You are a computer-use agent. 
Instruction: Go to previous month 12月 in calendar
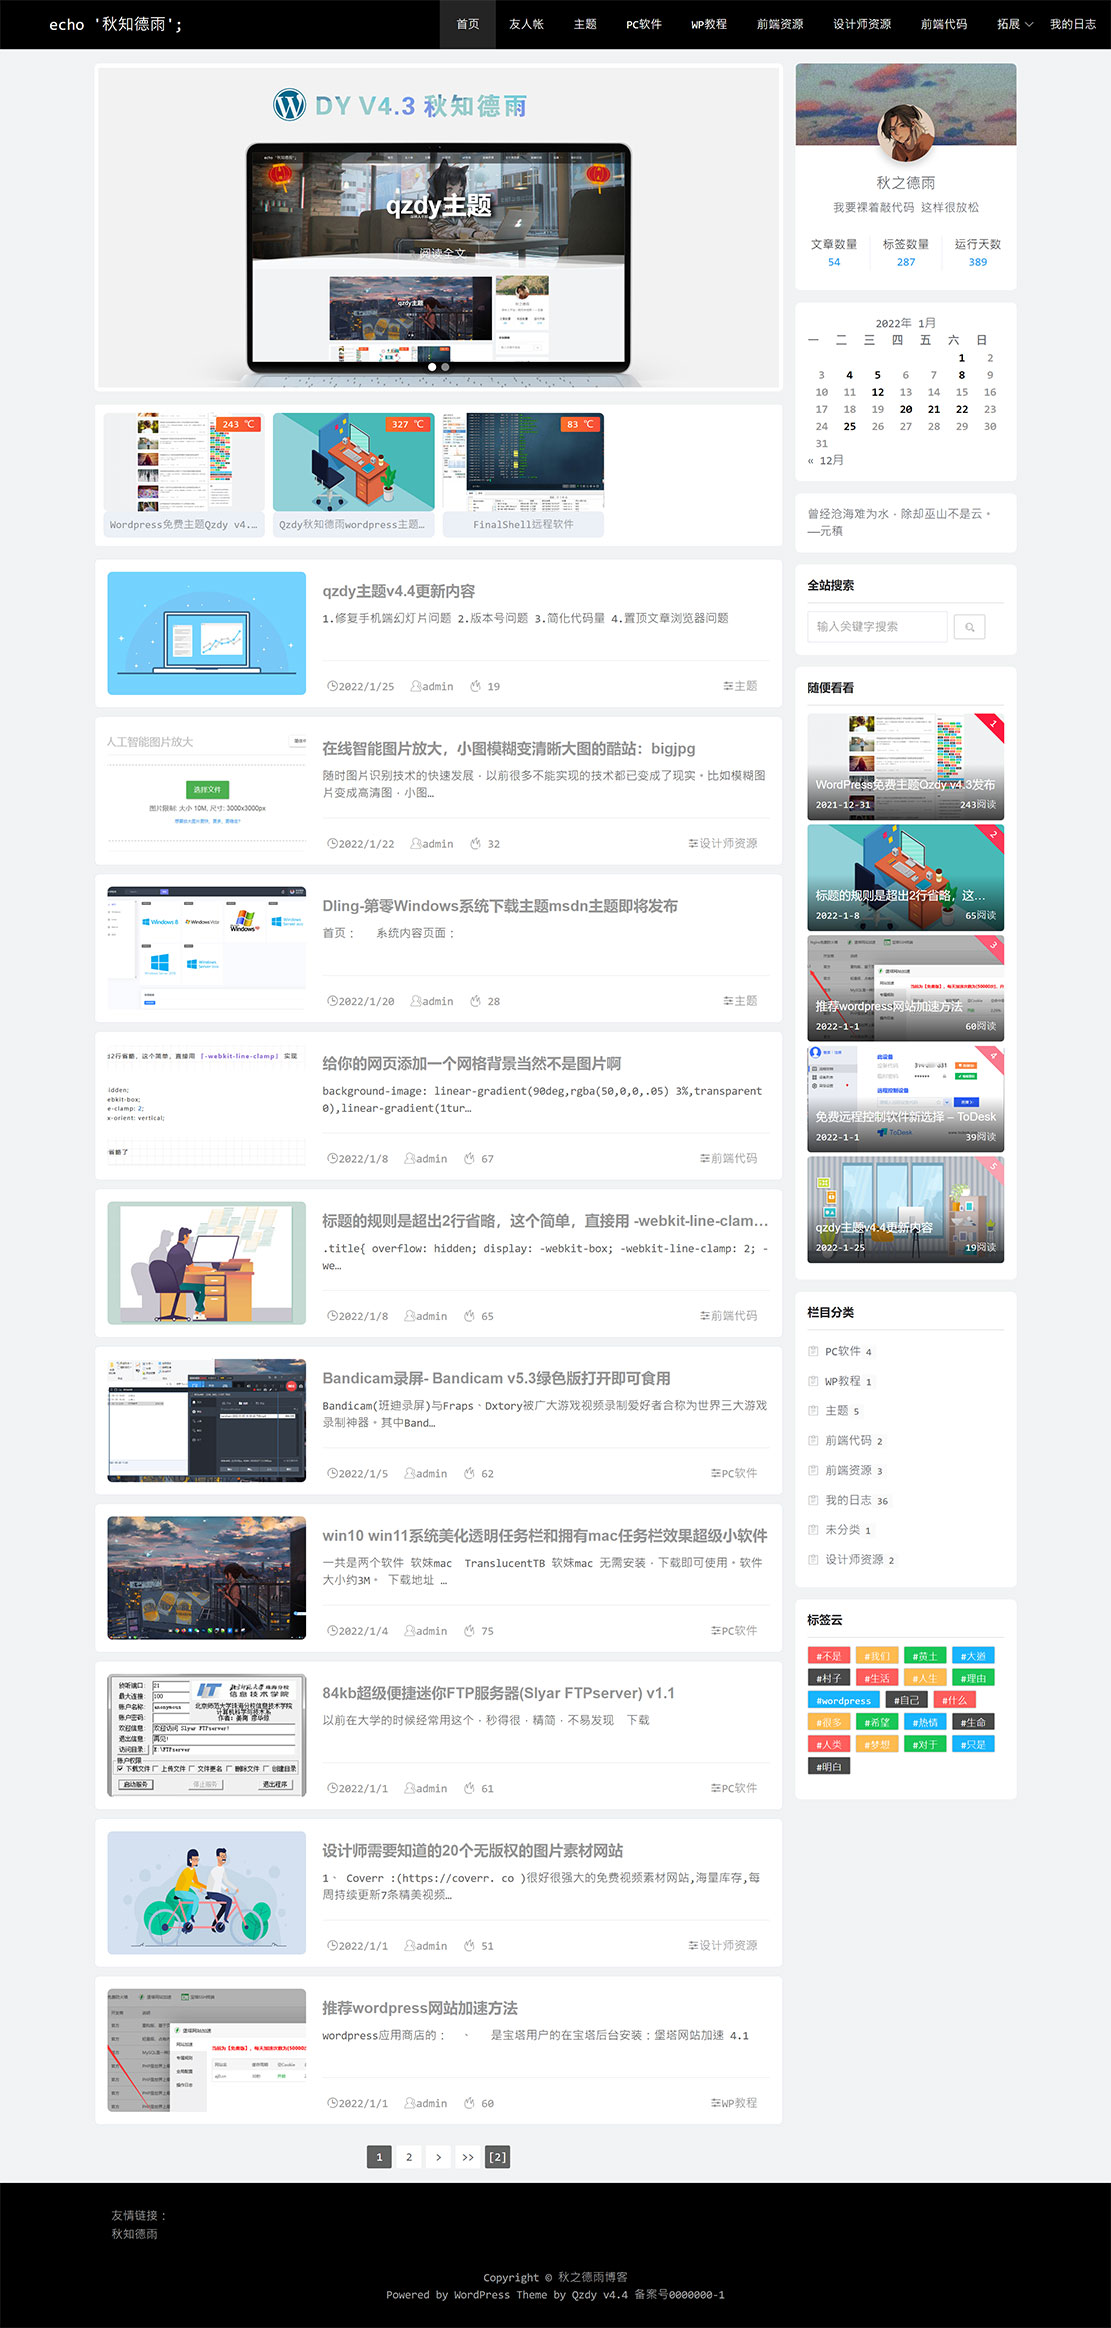826,461
